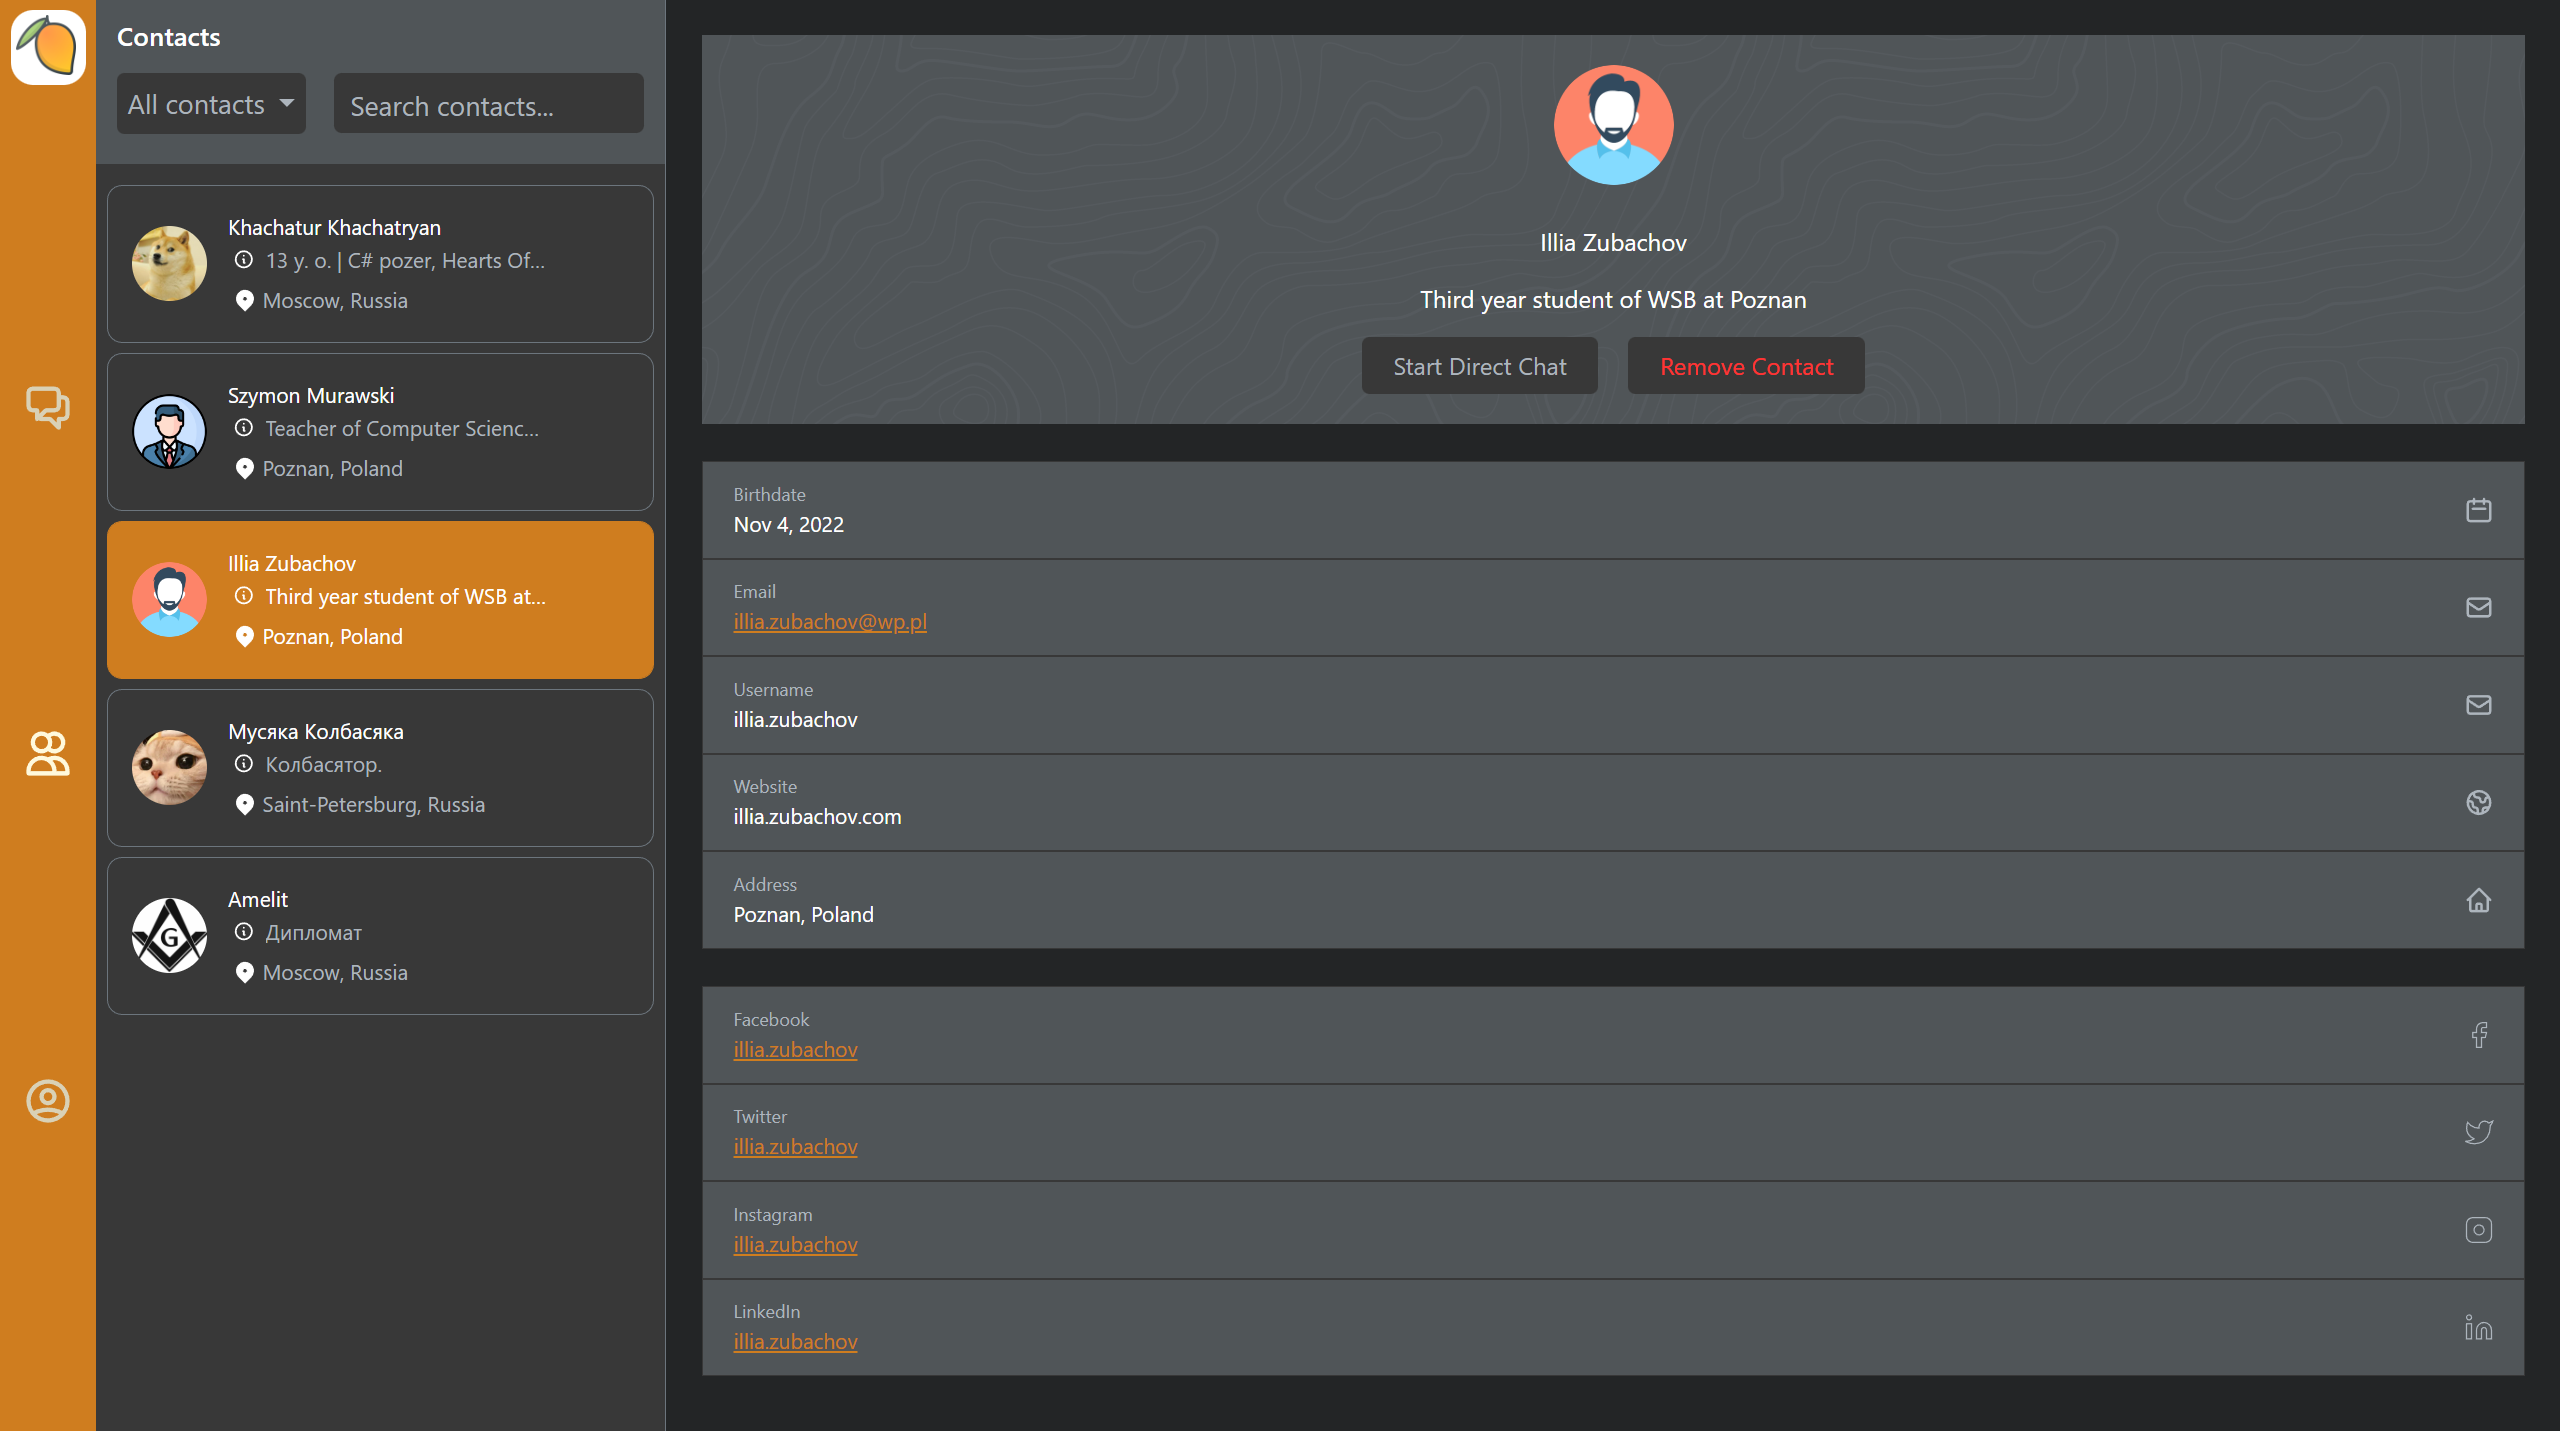Viewport: 2560px width, 1431px height.
Task: Click the envelope icon in Email row
Action: pyautogui.click(x=2478, y=607)
